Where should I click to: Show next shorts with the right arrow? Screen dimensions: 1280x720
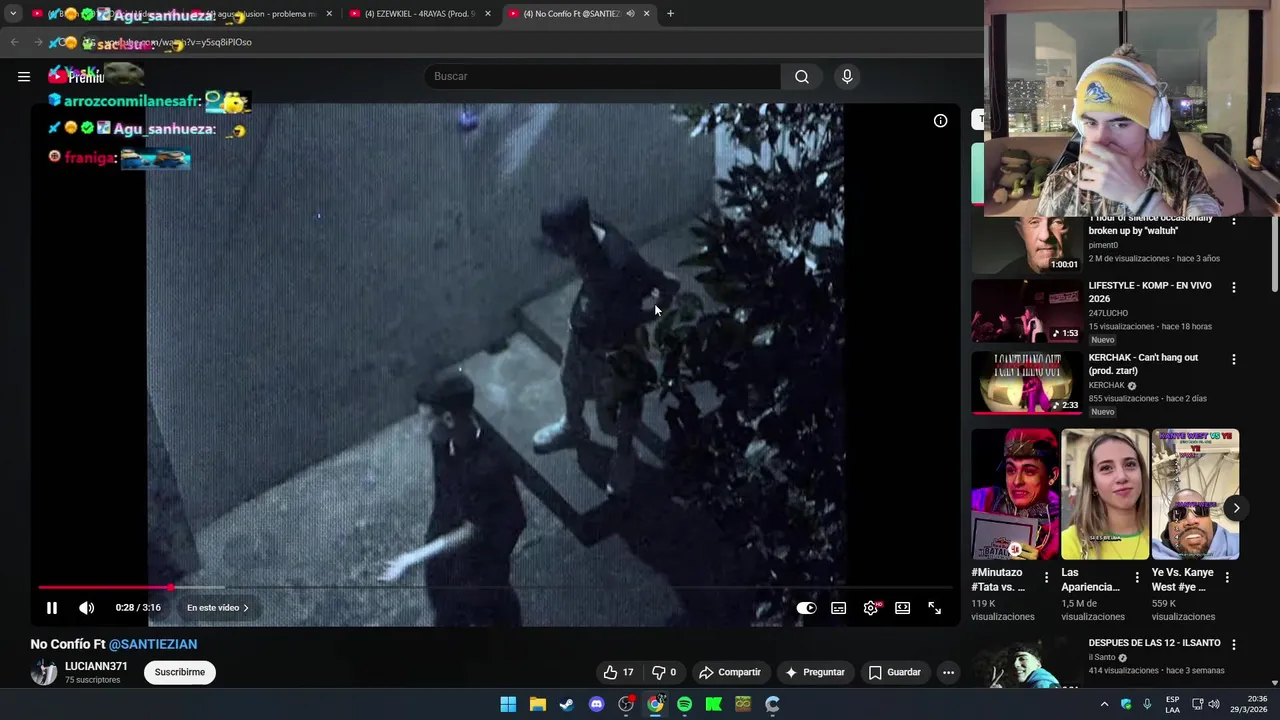point(1236,508)
